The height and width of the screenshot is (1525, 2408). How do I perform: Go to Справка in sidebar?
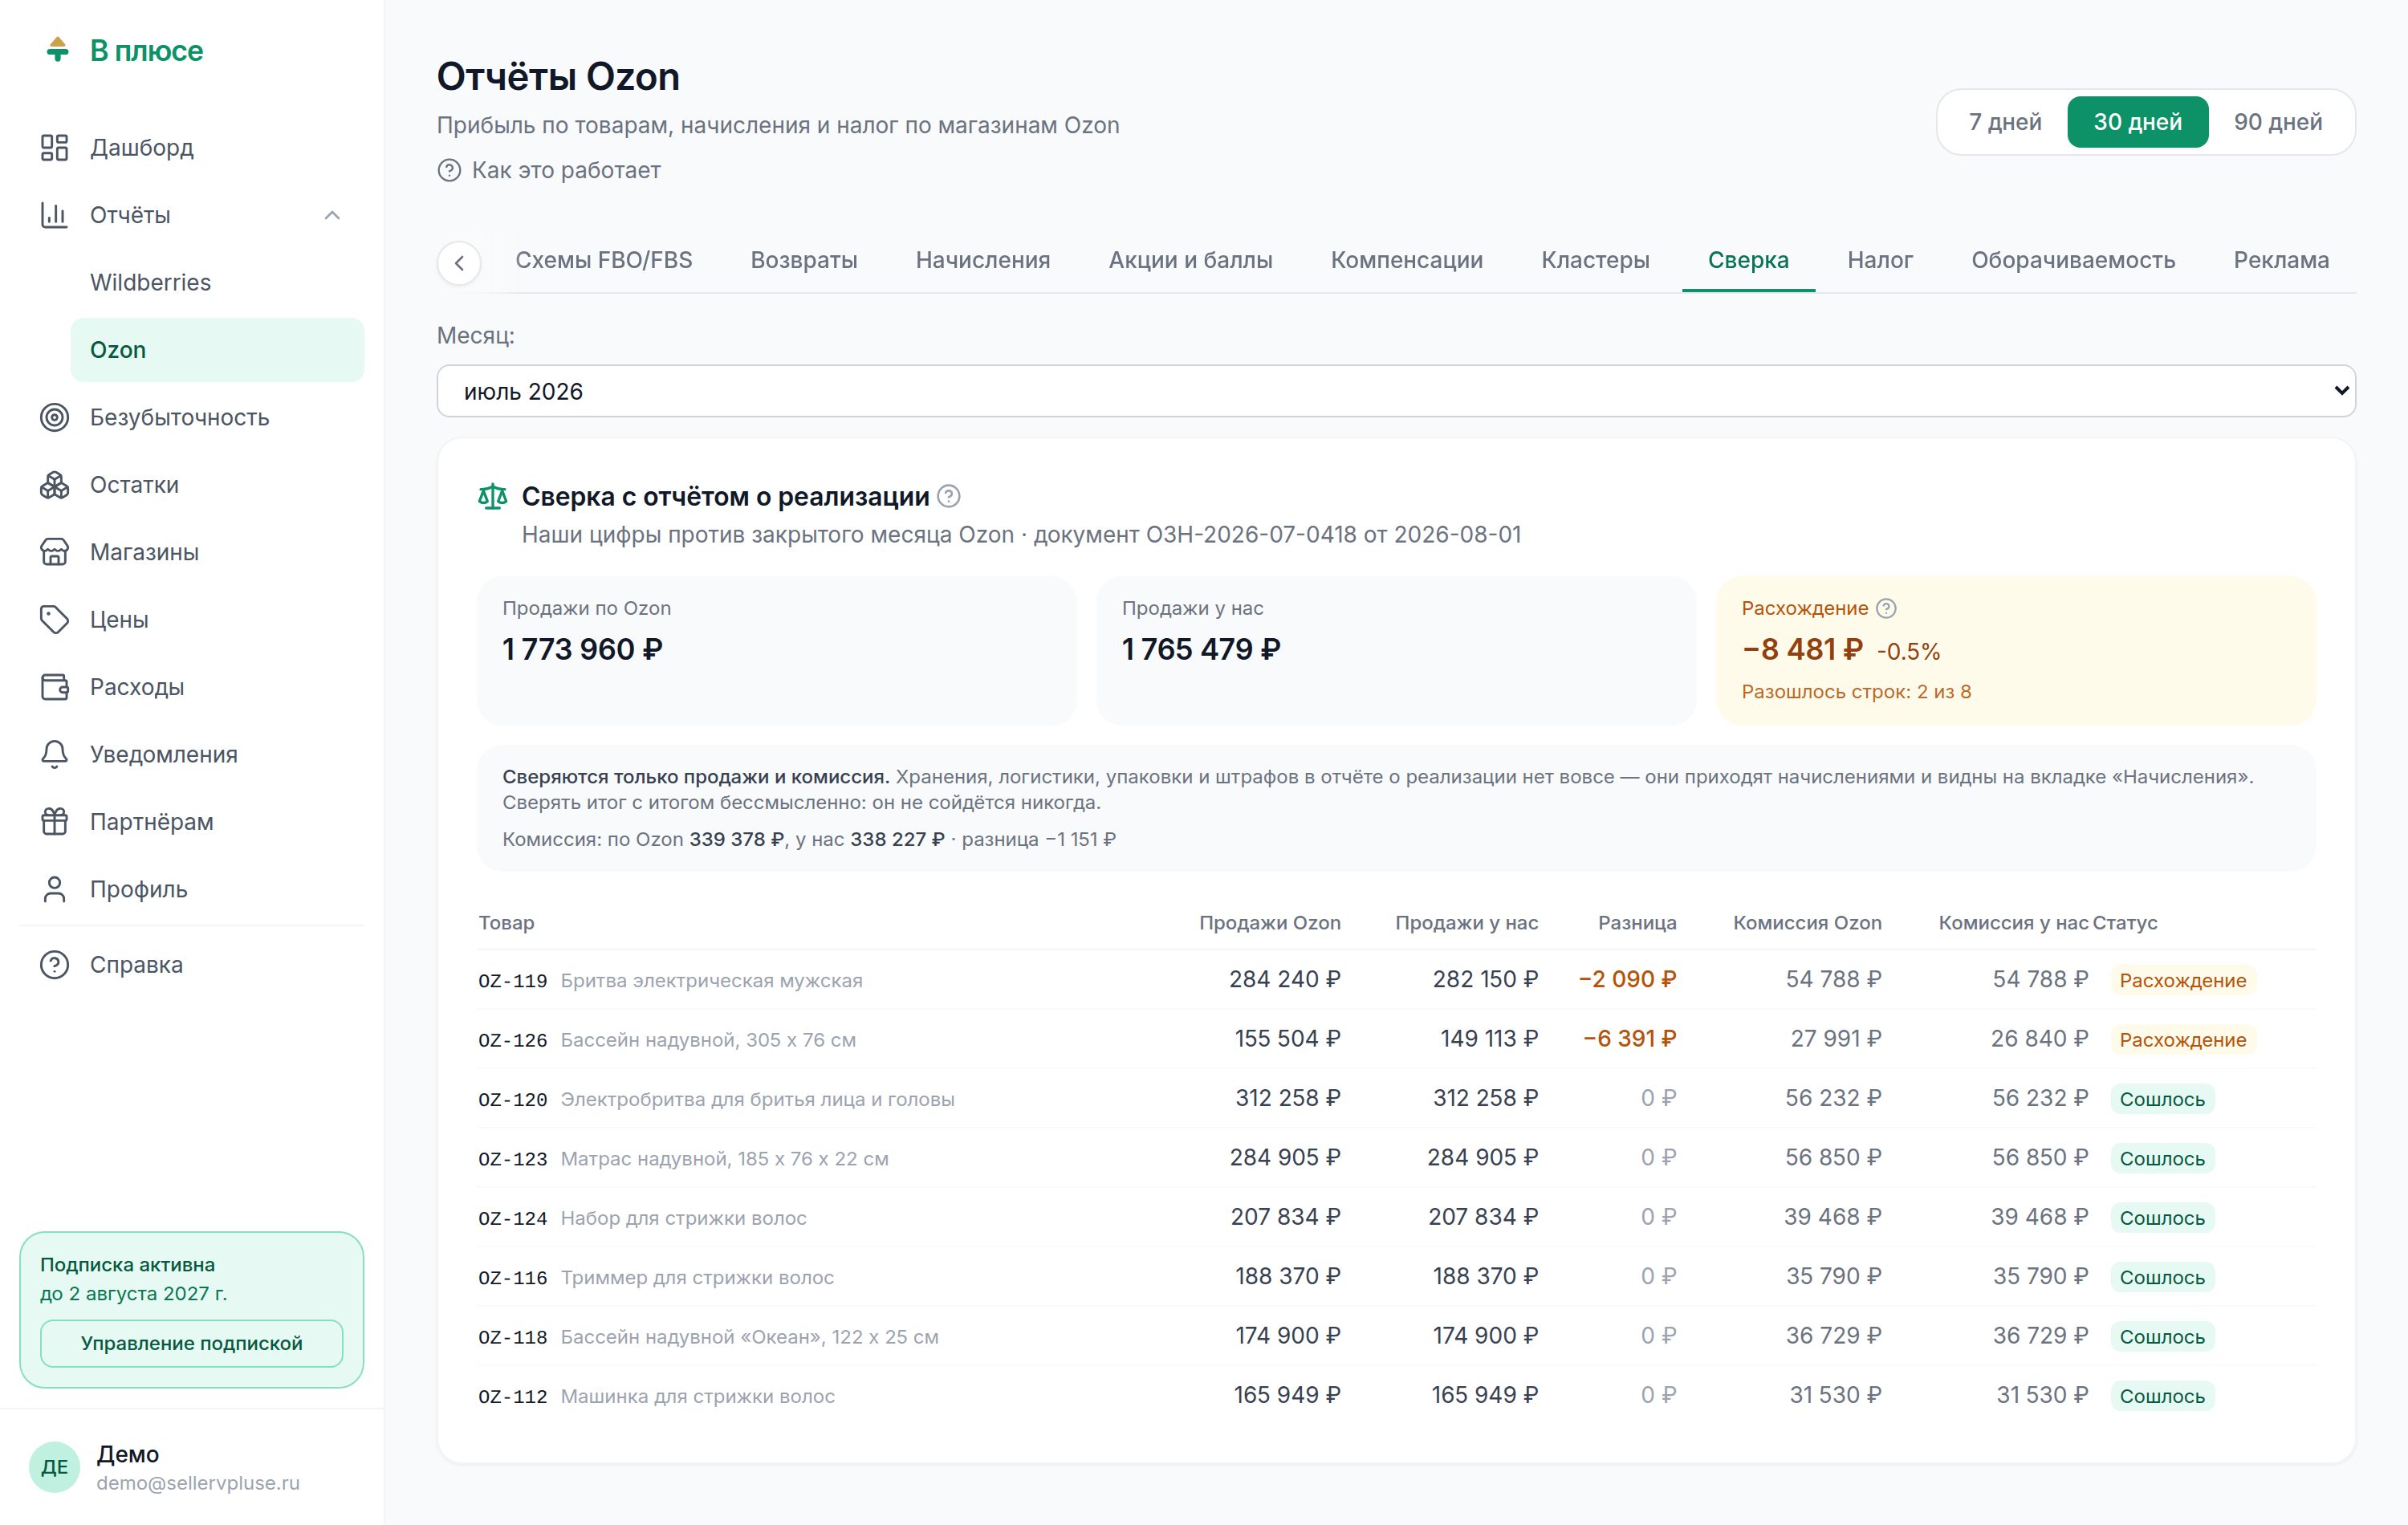pos(192,965)
